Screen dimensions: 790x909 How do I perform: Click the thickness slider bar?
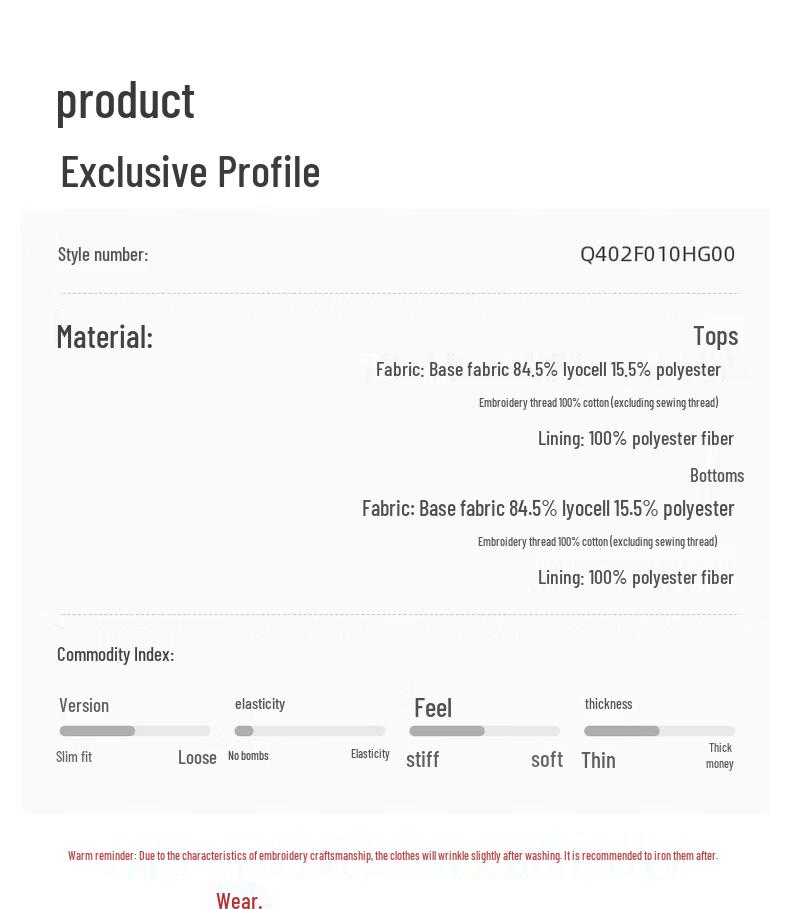659,731
